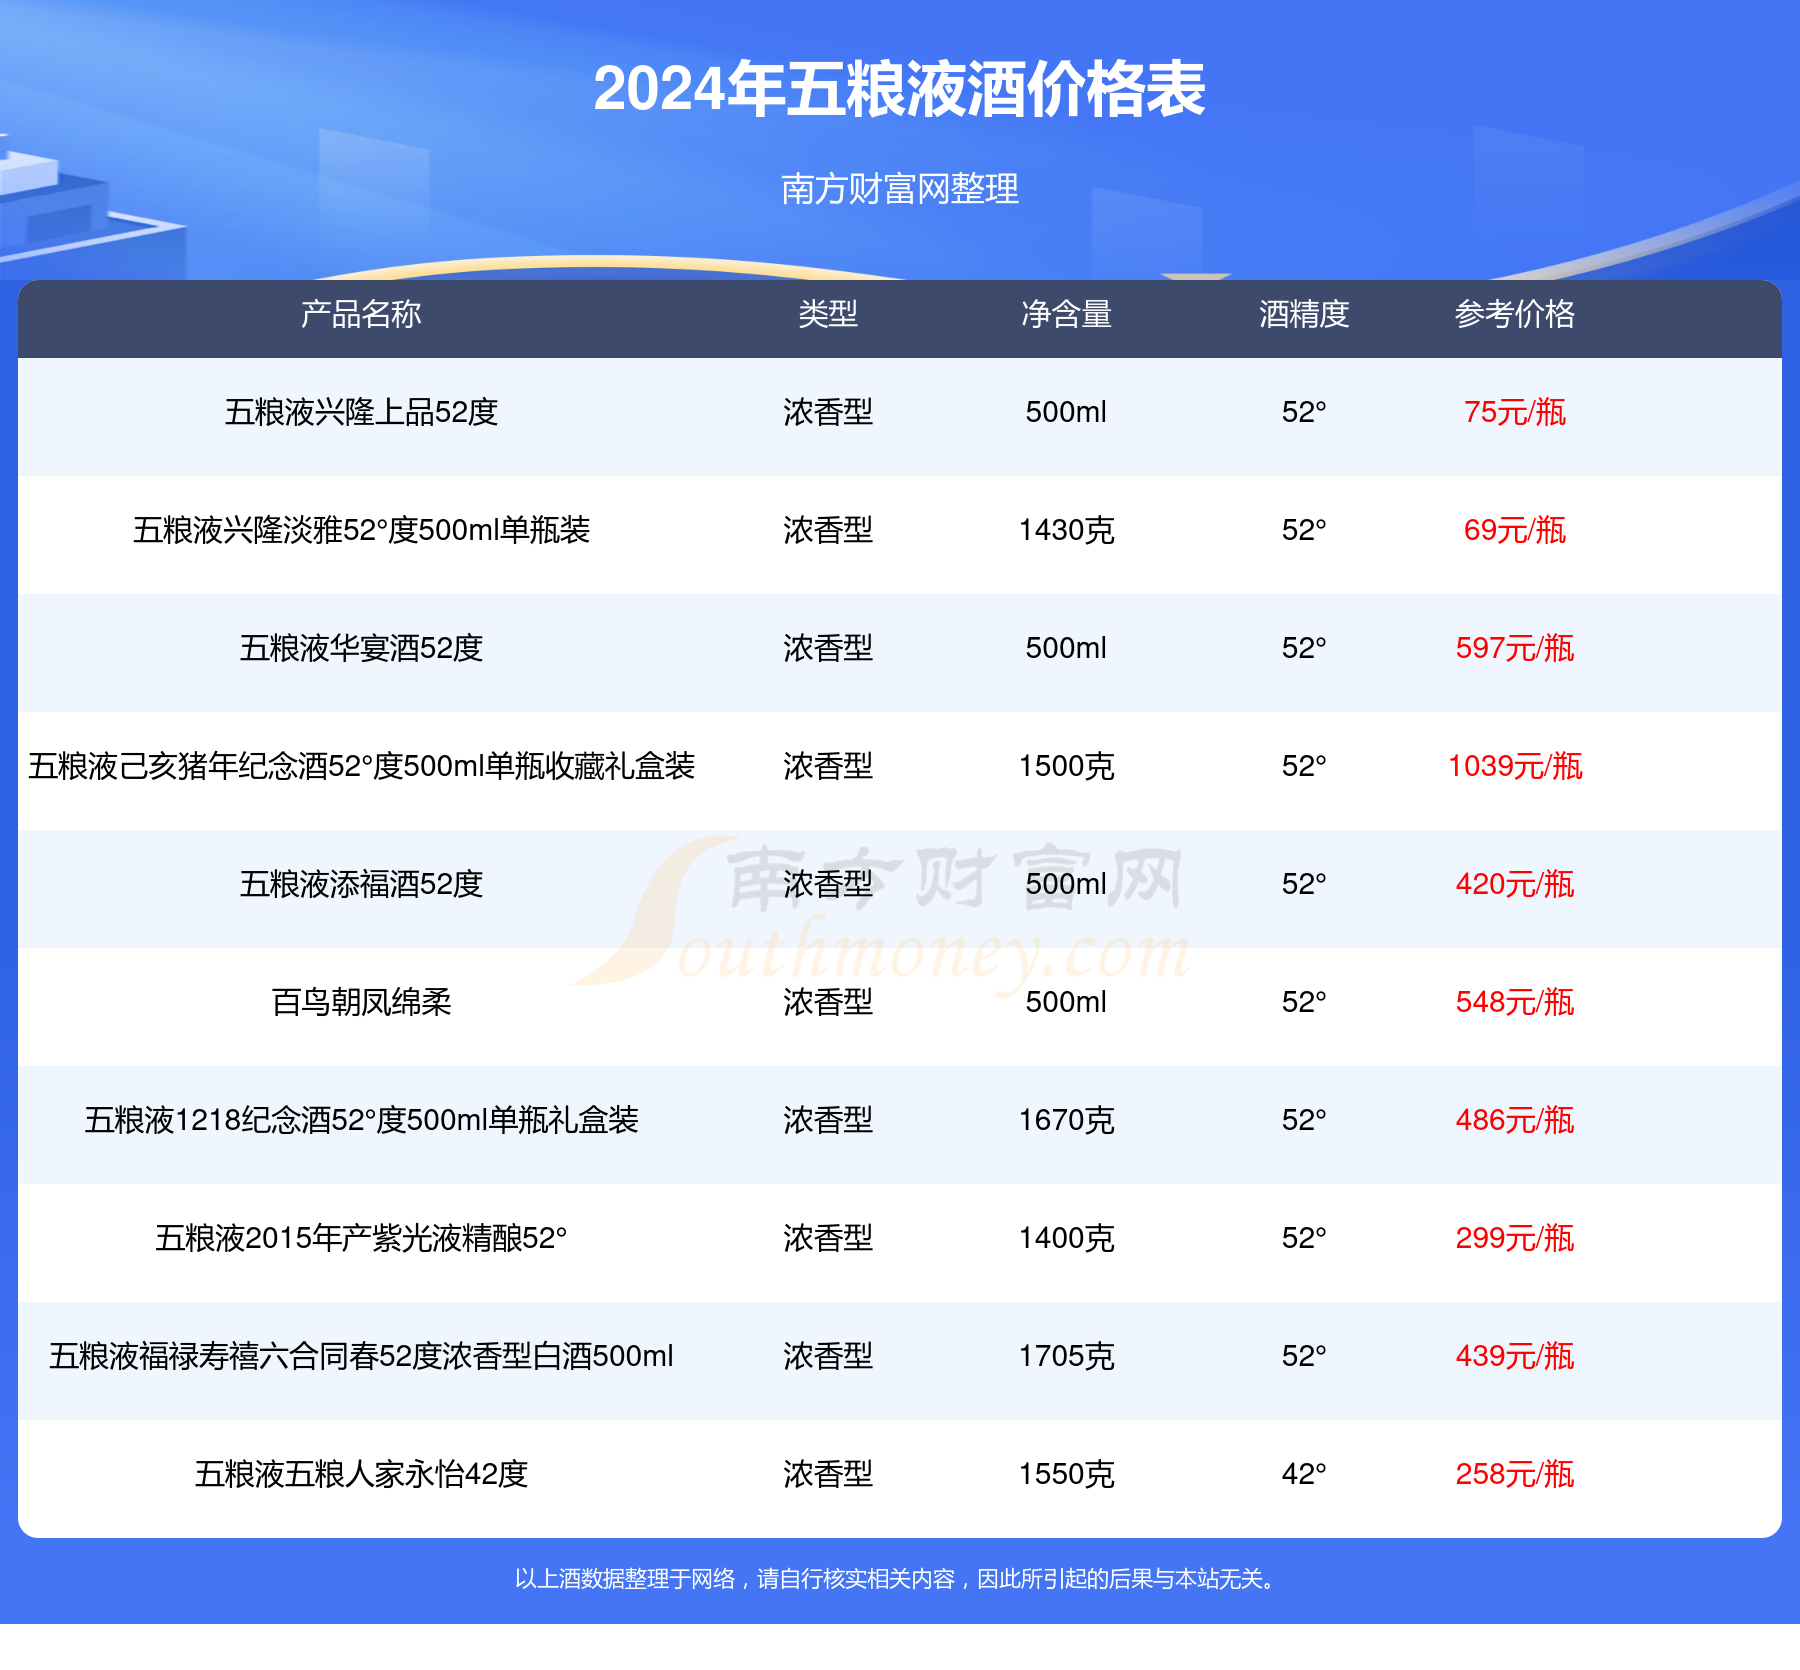Click the 浓香型 cell for 五粮液添福酒52度

point(828,884)
